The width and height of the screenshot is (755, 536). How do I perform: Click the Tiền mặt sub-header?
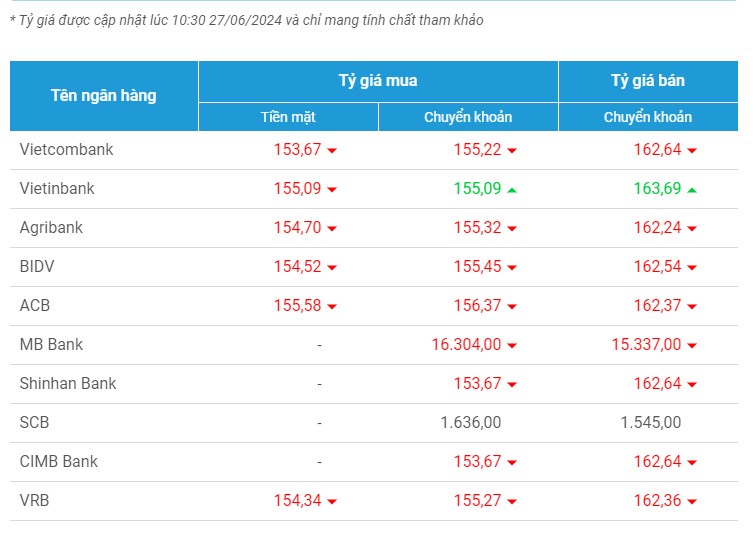point(288,117)
